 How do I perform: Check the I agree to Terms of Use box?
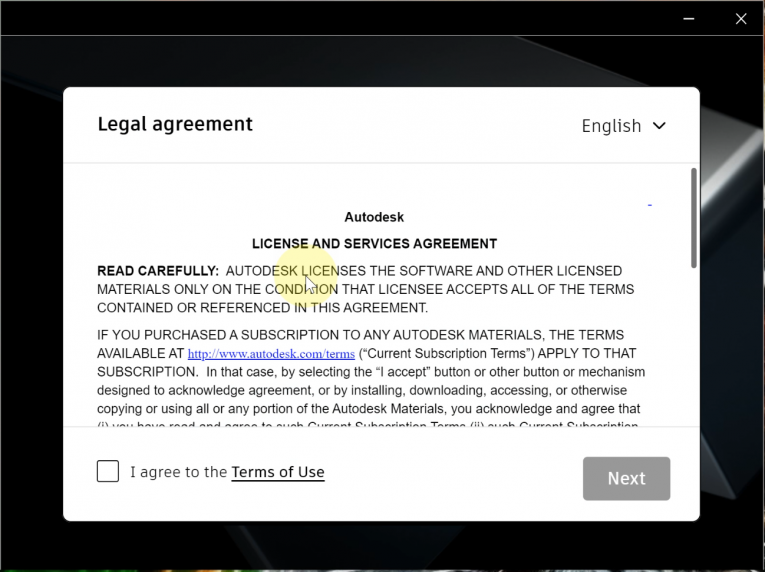[108, 471]
